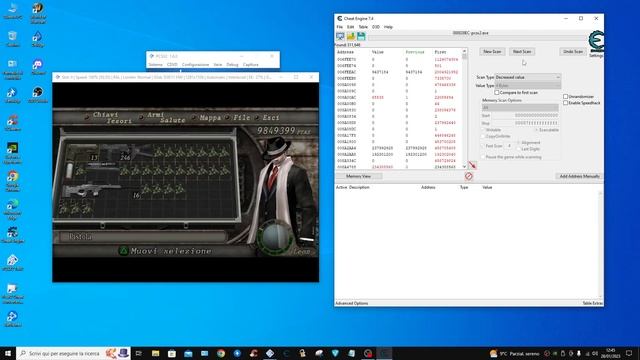
Task: Click the Address column header in results
Action: 345,52
